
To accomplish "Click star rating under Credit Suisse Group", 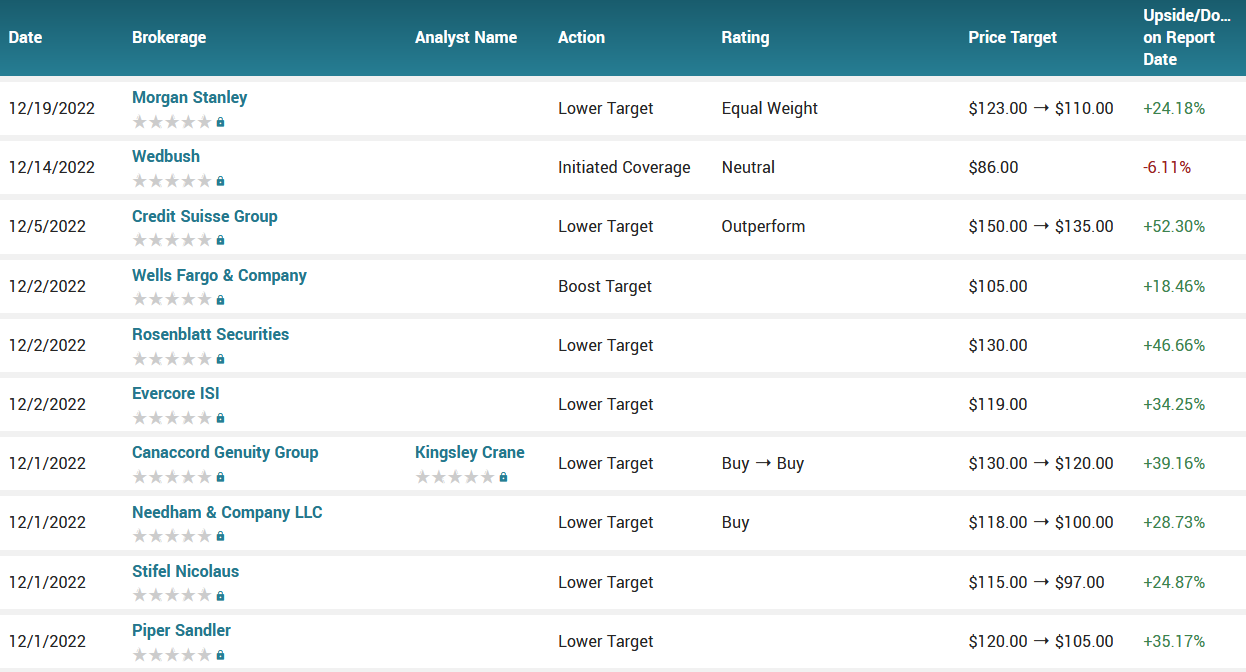I will point(172,240).
